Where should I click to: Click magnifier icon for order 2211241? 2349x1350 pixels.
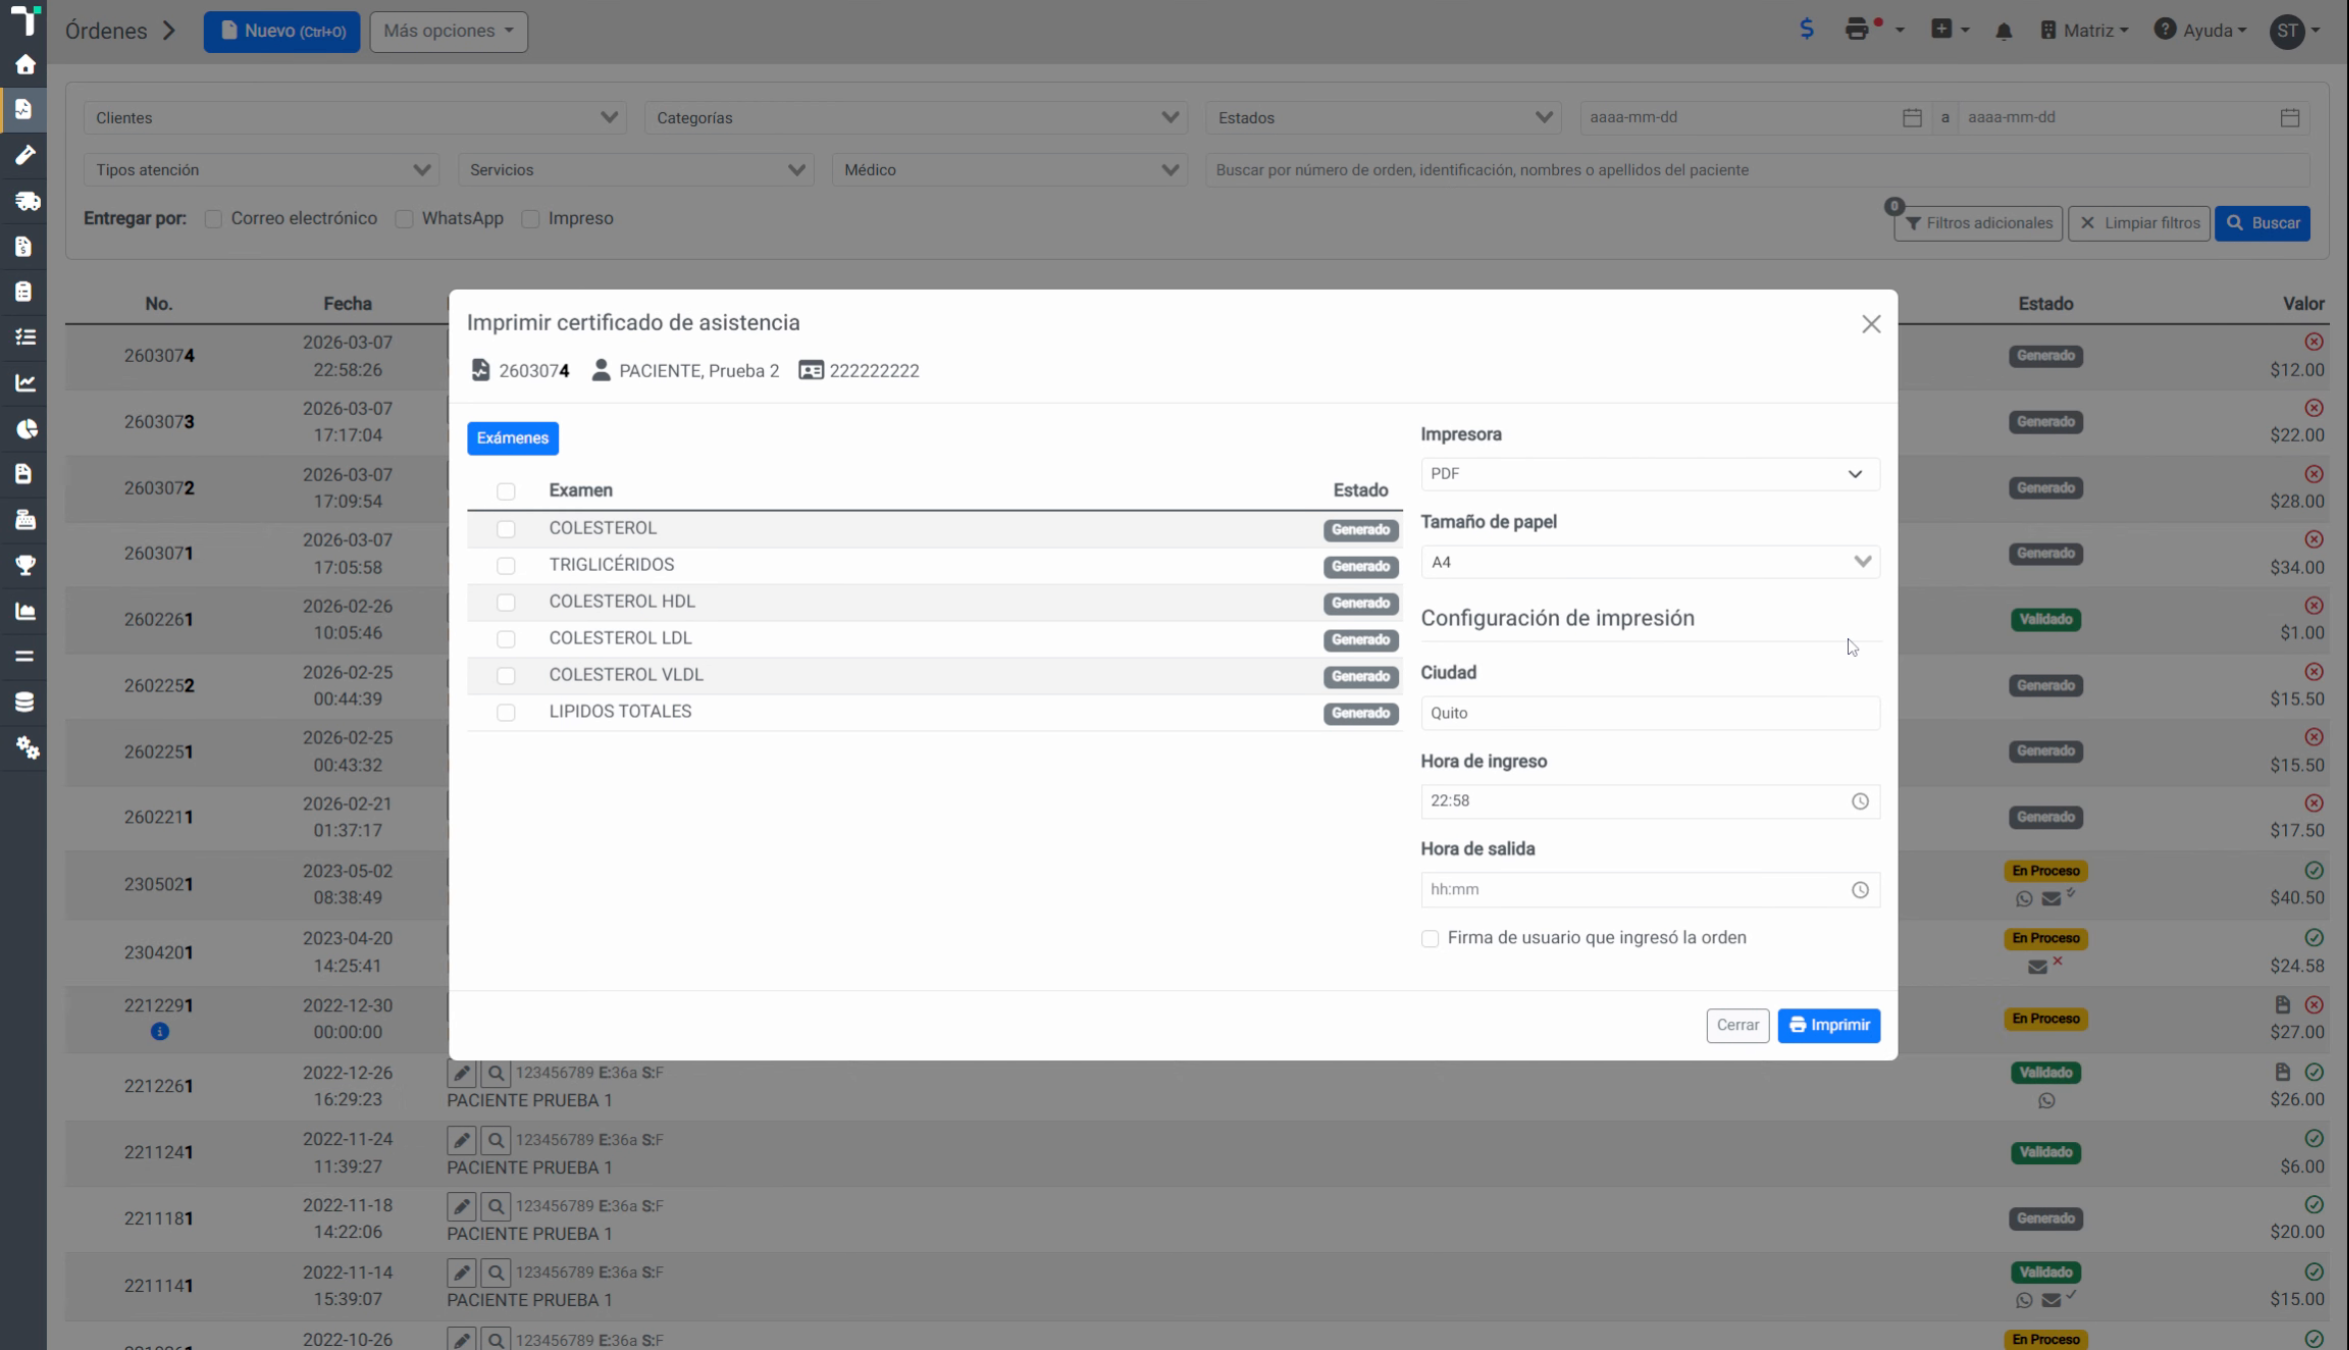click(495, 1140)
